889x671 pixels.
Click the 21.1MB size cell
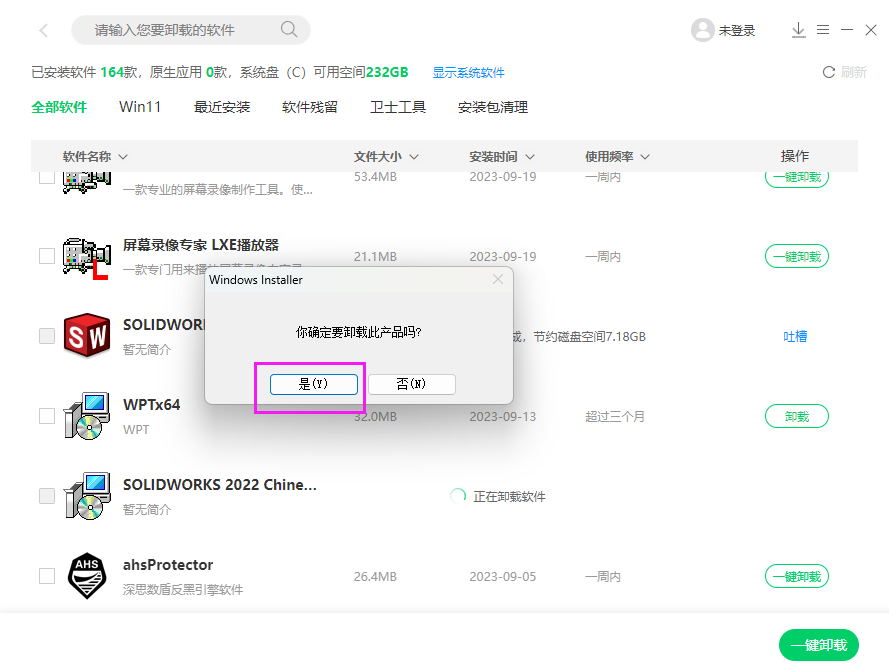375,256
